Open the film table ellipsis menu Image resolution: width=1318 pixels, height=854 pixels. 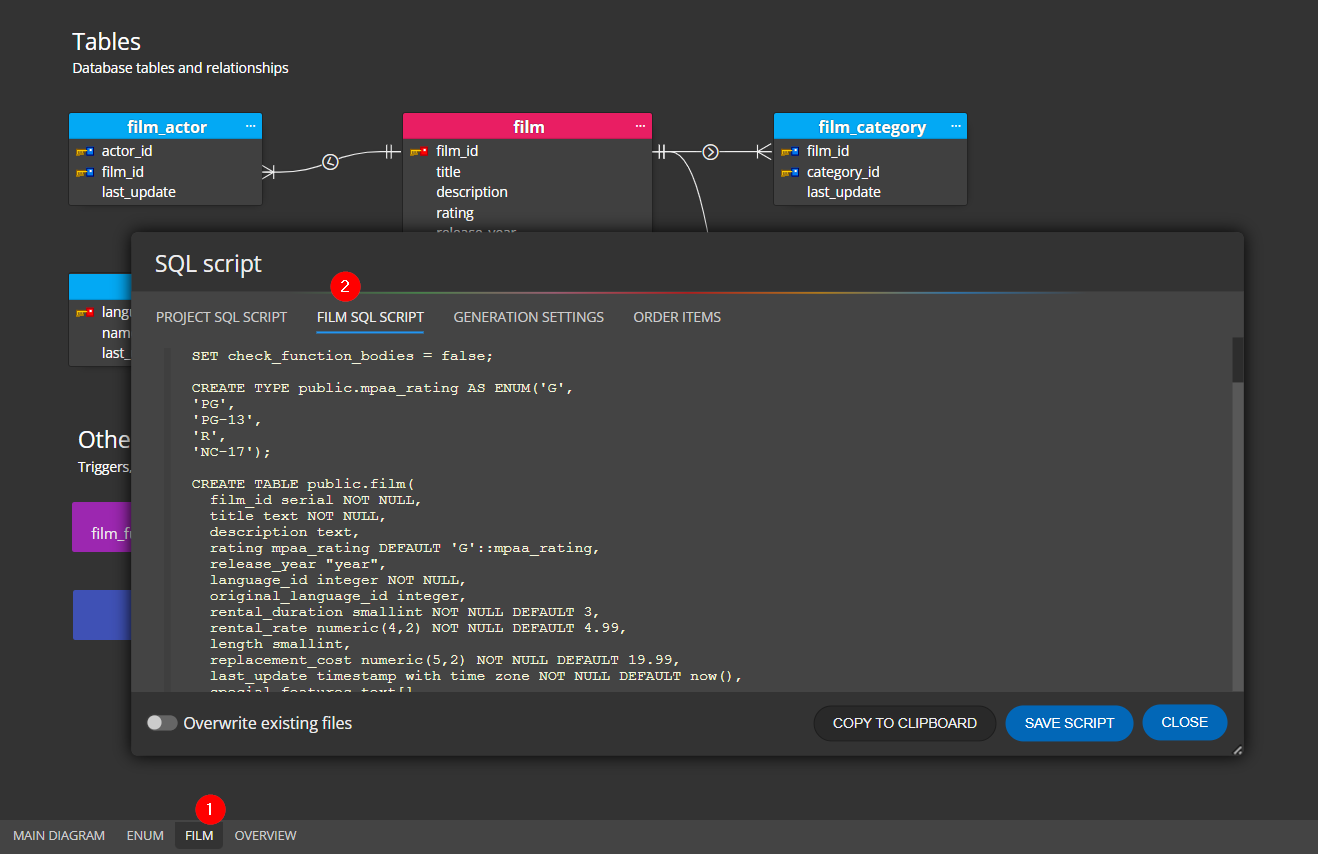pyautogui.click(x=640, y=126)
